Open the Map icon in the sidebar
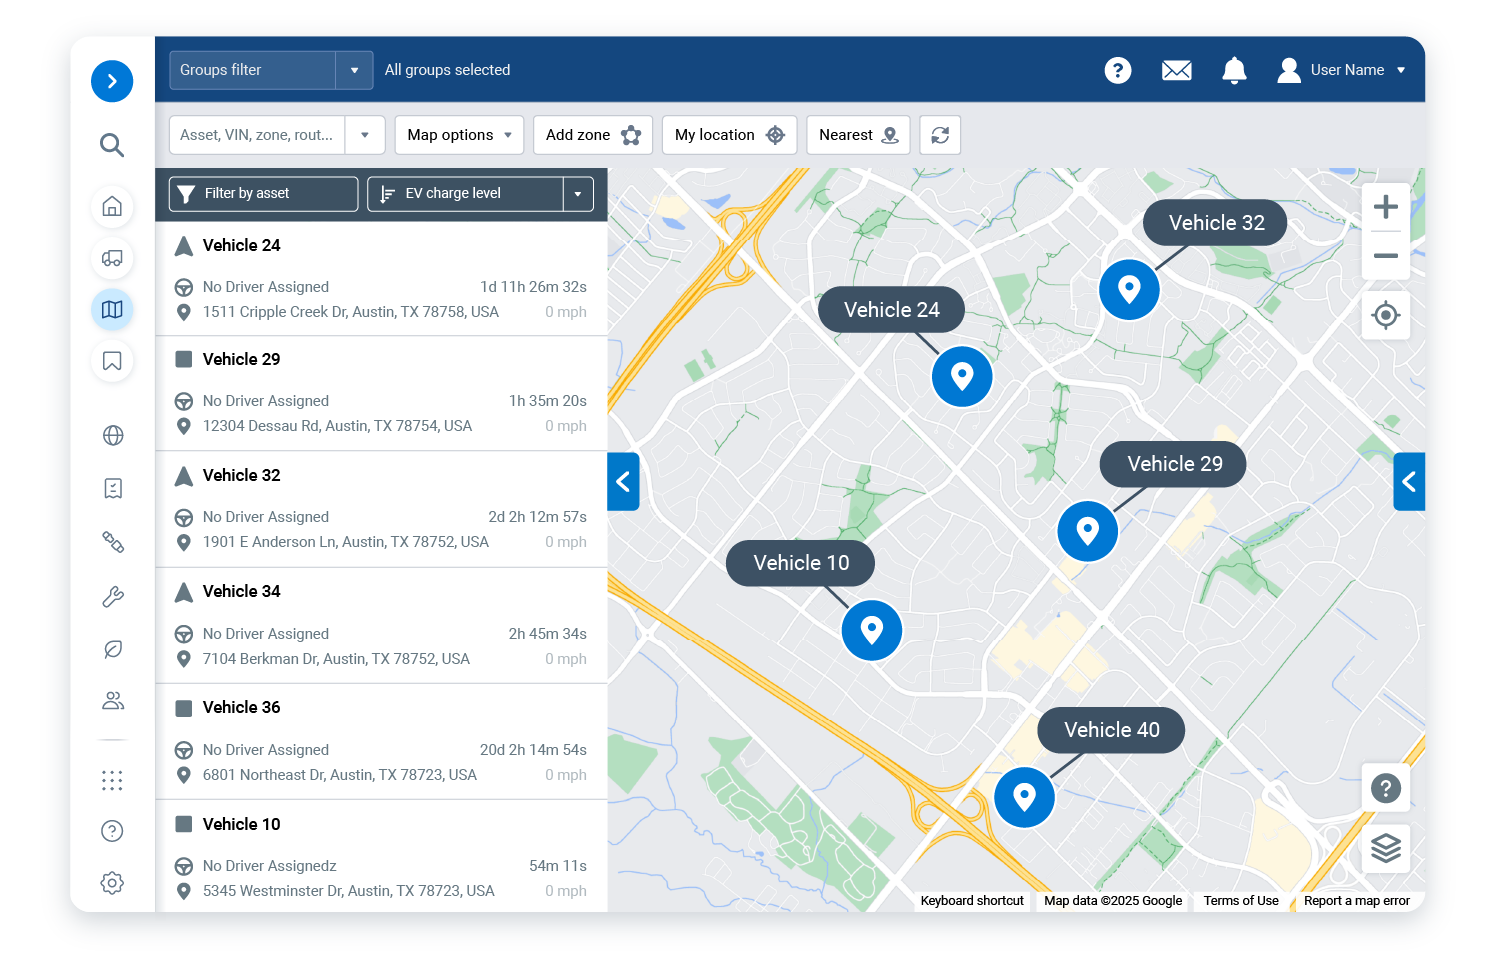Image resolution: width=1496 pixels, height=968 pixels. coord(112,310)
